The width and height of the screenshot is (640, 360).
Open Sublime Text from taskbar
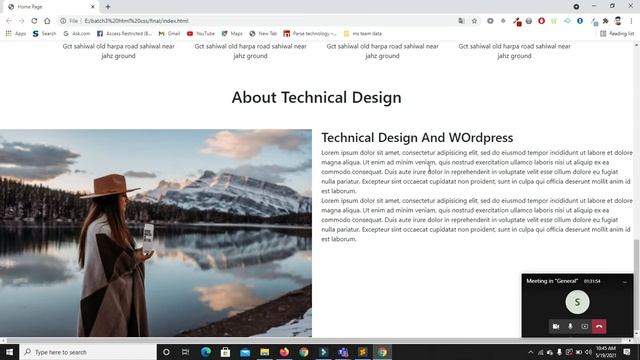pos(362,352)
